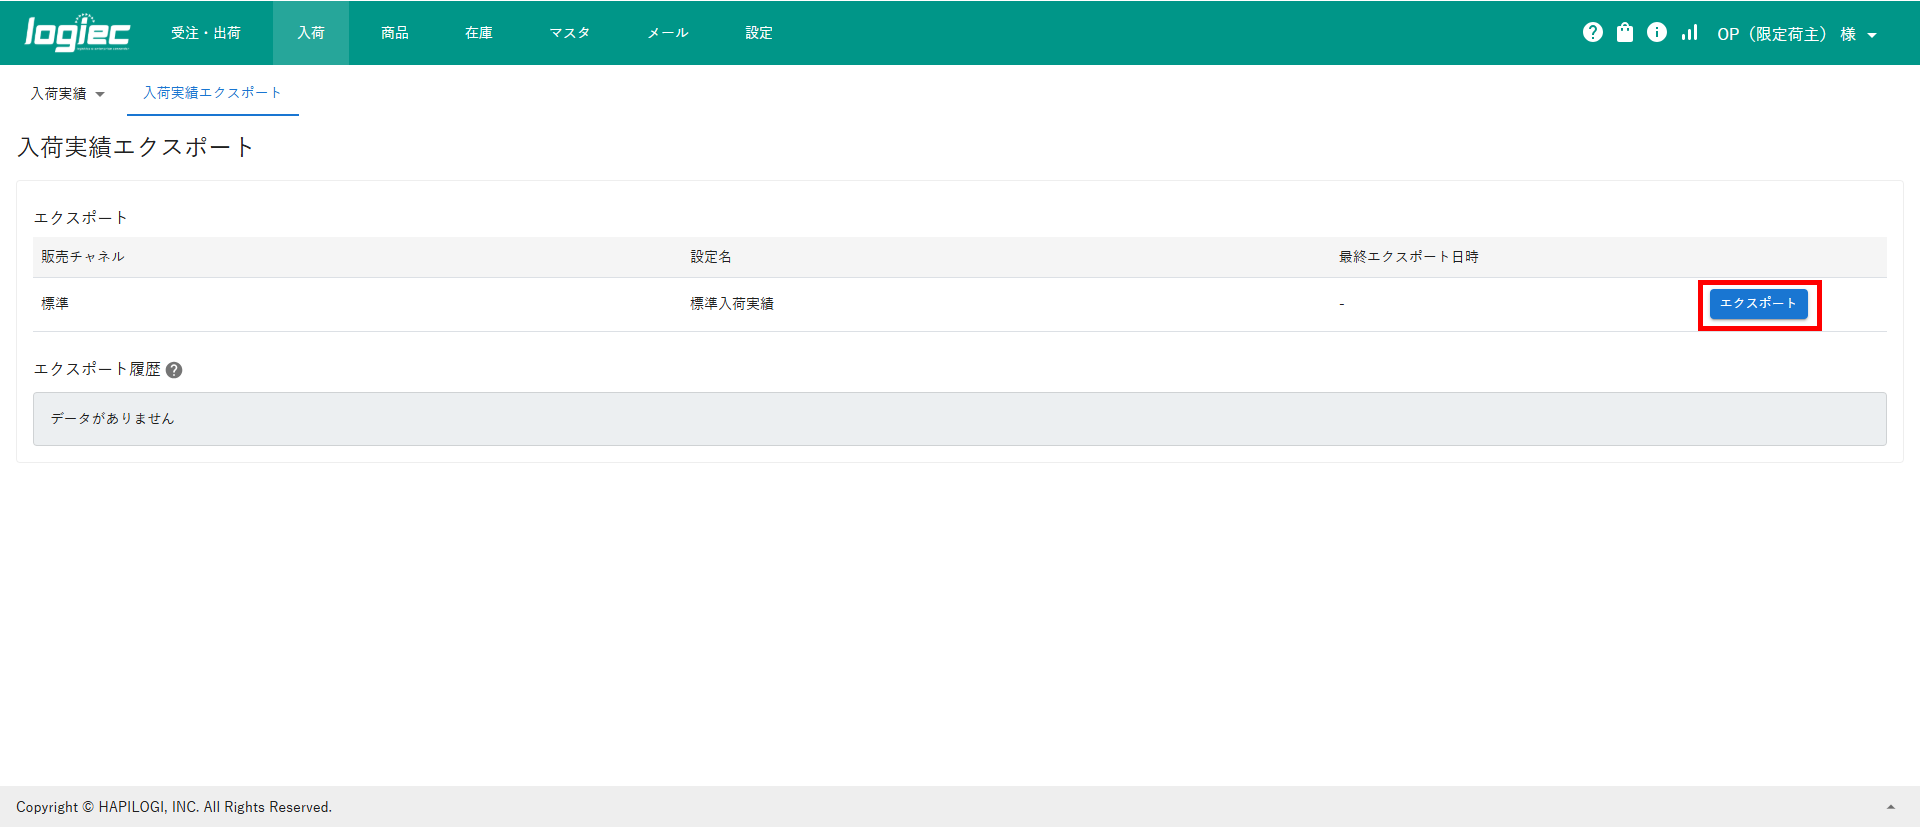Open the 設定 menu
This screenshot has height=827, width=1920.
click(x=759, y=33)
